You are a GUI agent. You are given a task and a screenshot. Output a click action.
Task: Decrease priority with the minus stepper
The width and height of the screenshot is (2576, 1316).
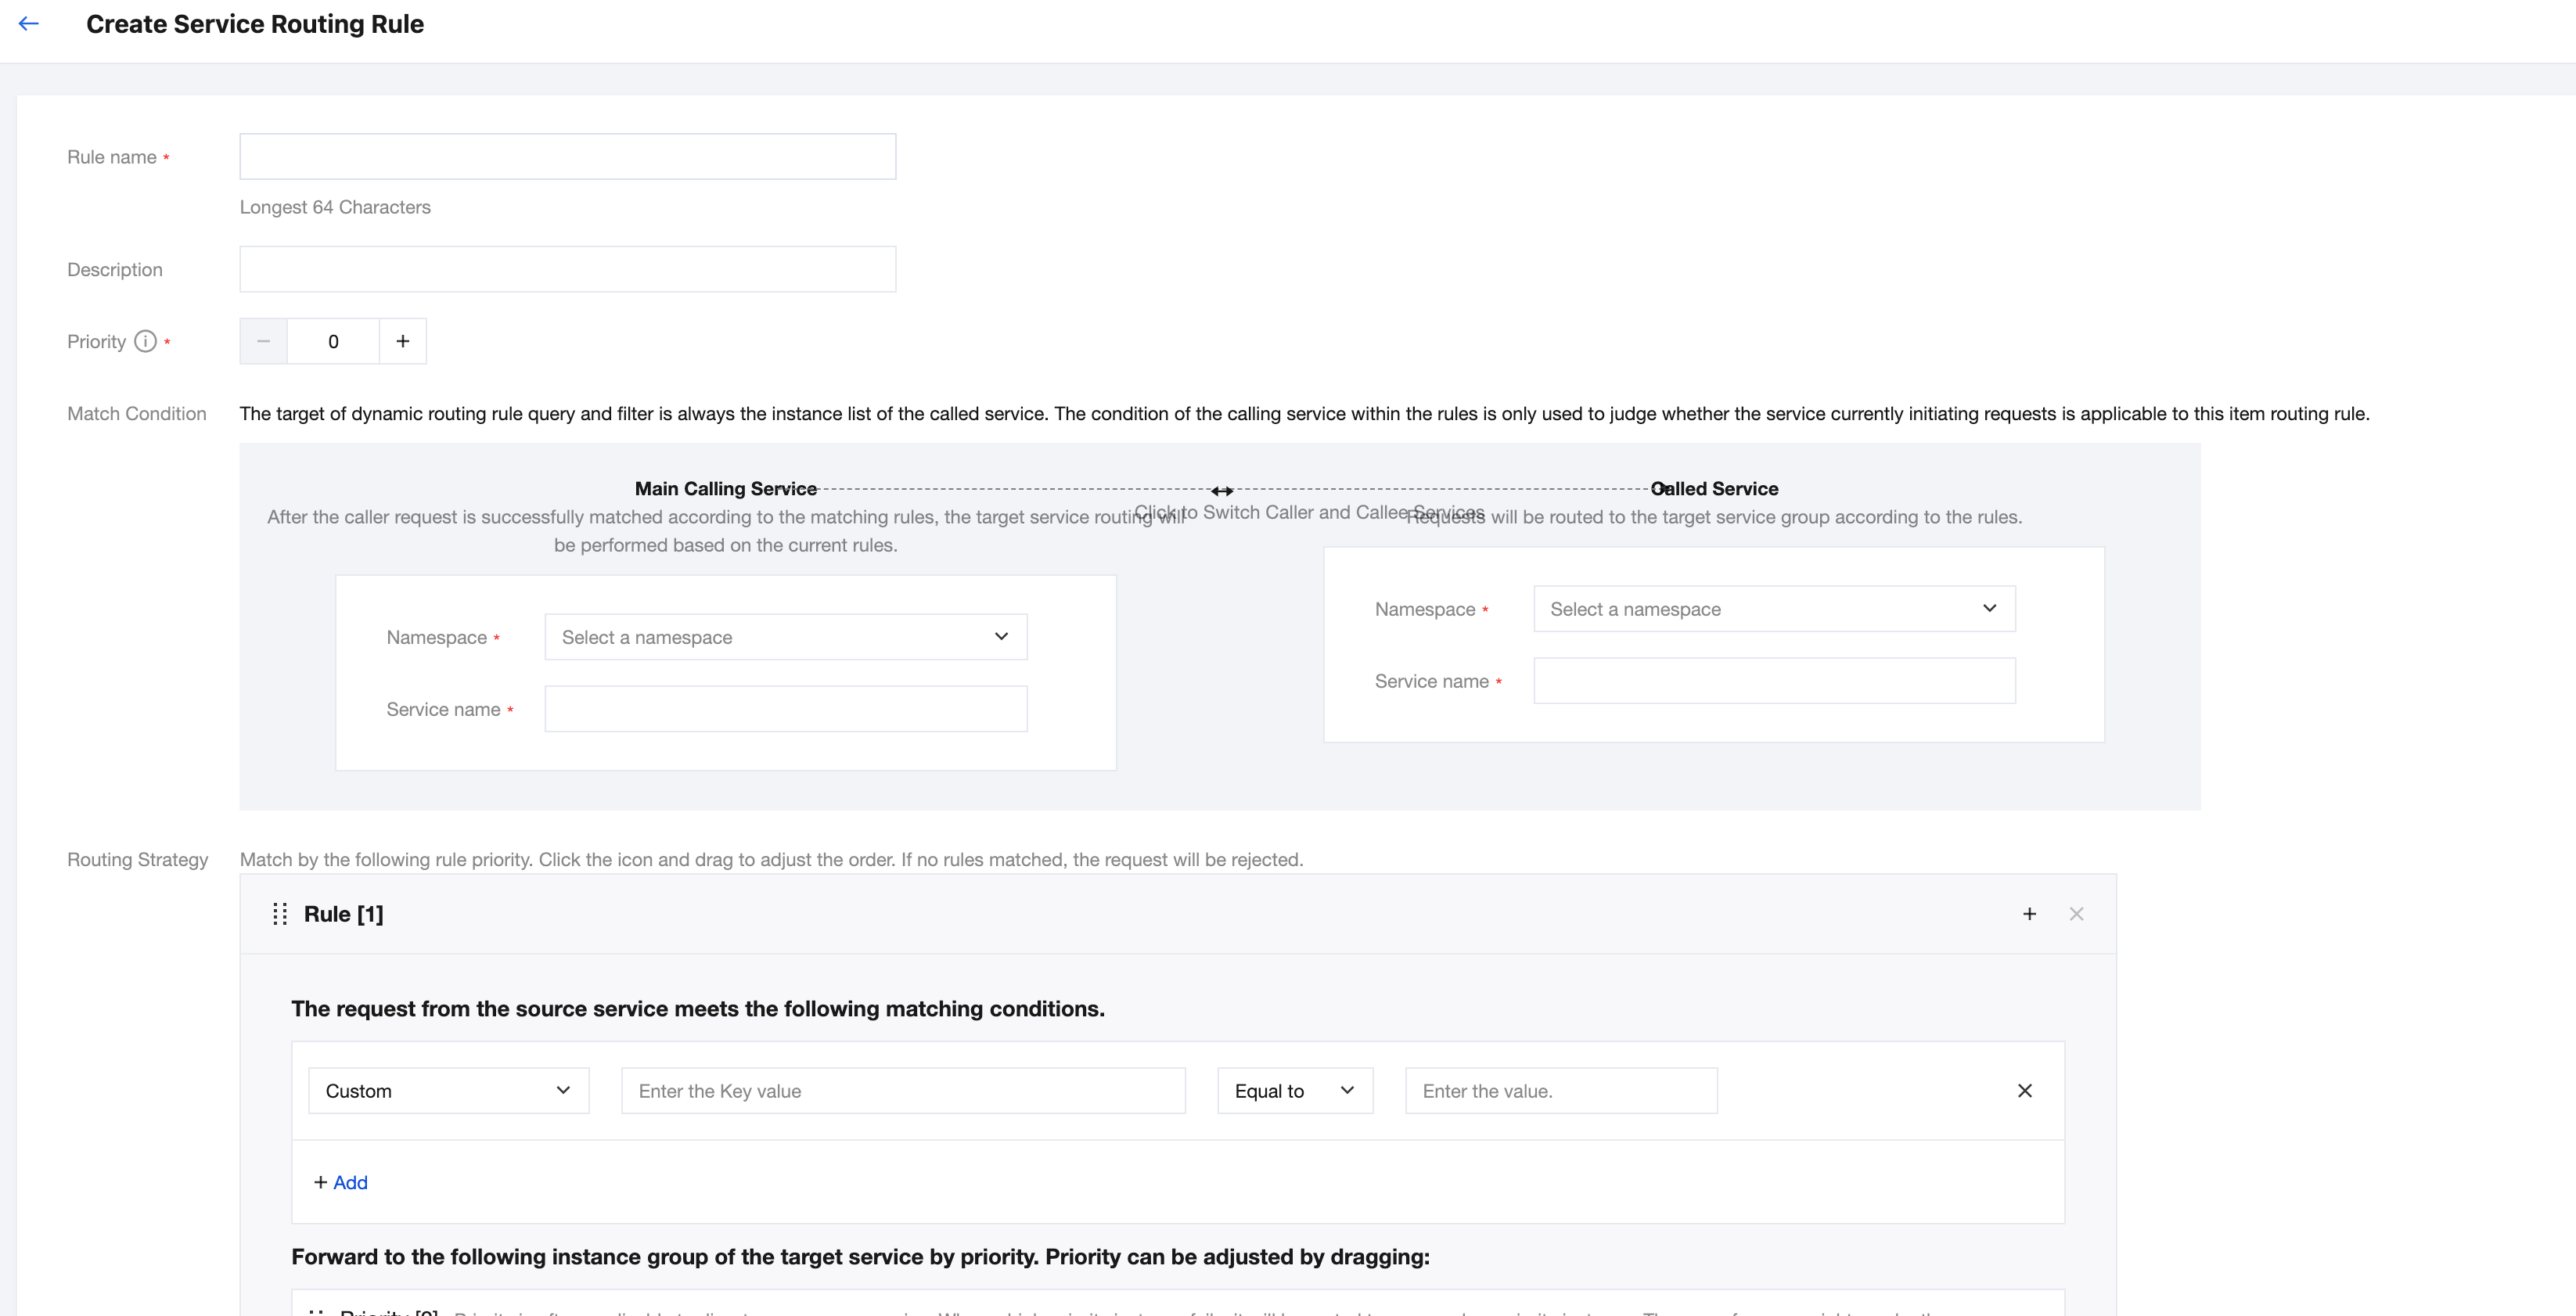[263, 341]
